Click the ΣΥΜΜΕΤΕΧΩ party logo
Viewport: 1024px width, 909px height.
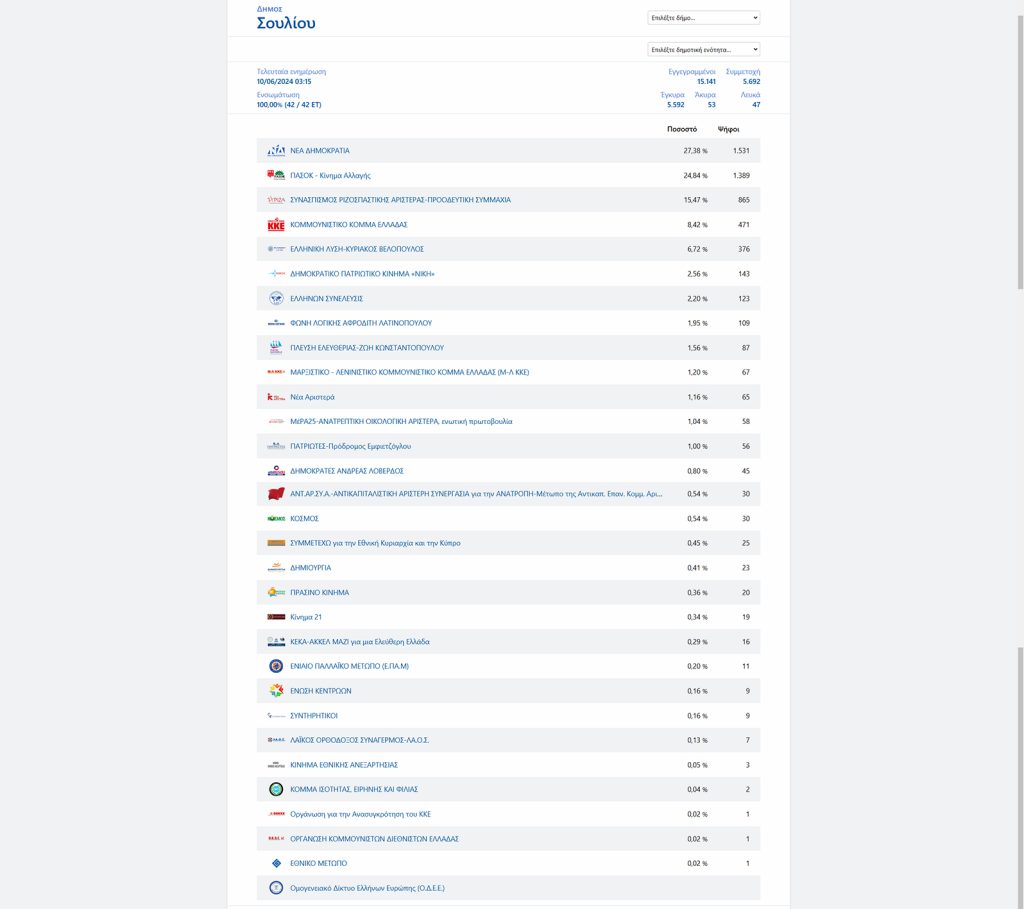[276, 543]
